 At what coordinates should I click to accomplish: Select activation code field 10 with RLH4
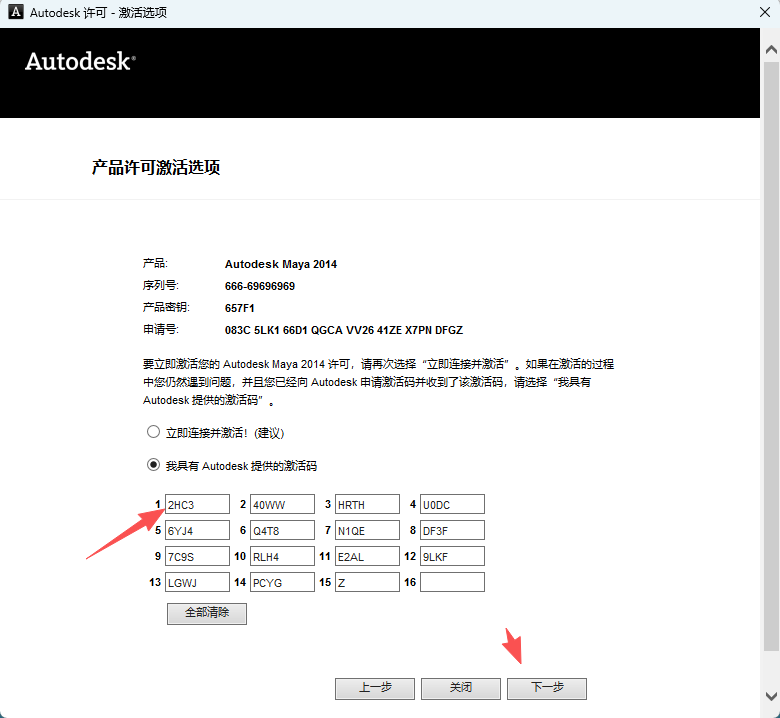tap(282, 556)
